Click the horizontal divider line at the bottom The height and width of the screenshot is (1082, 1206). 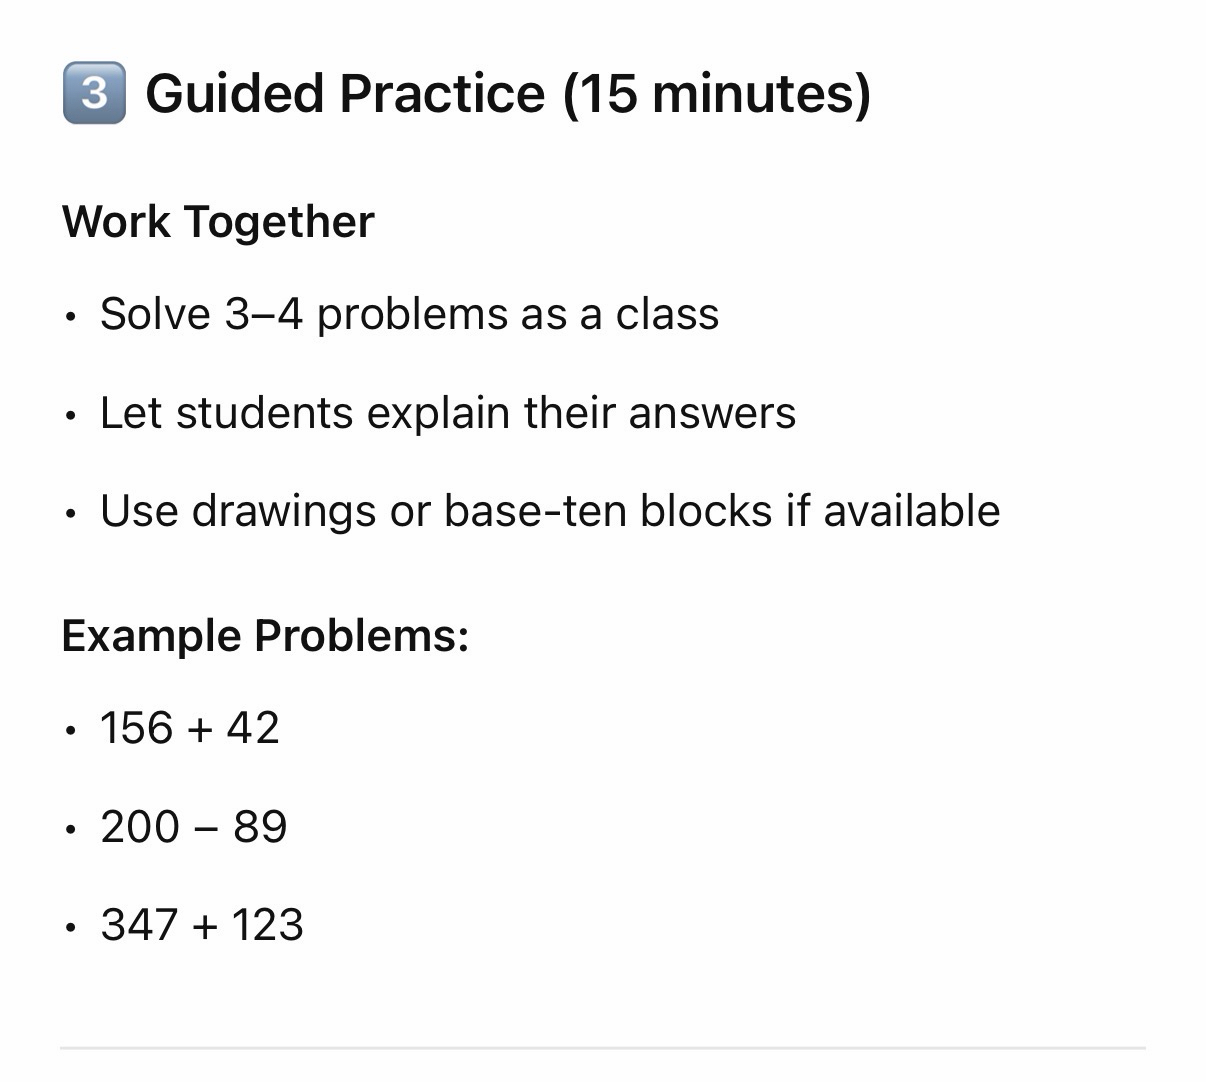pos(602,1048)
